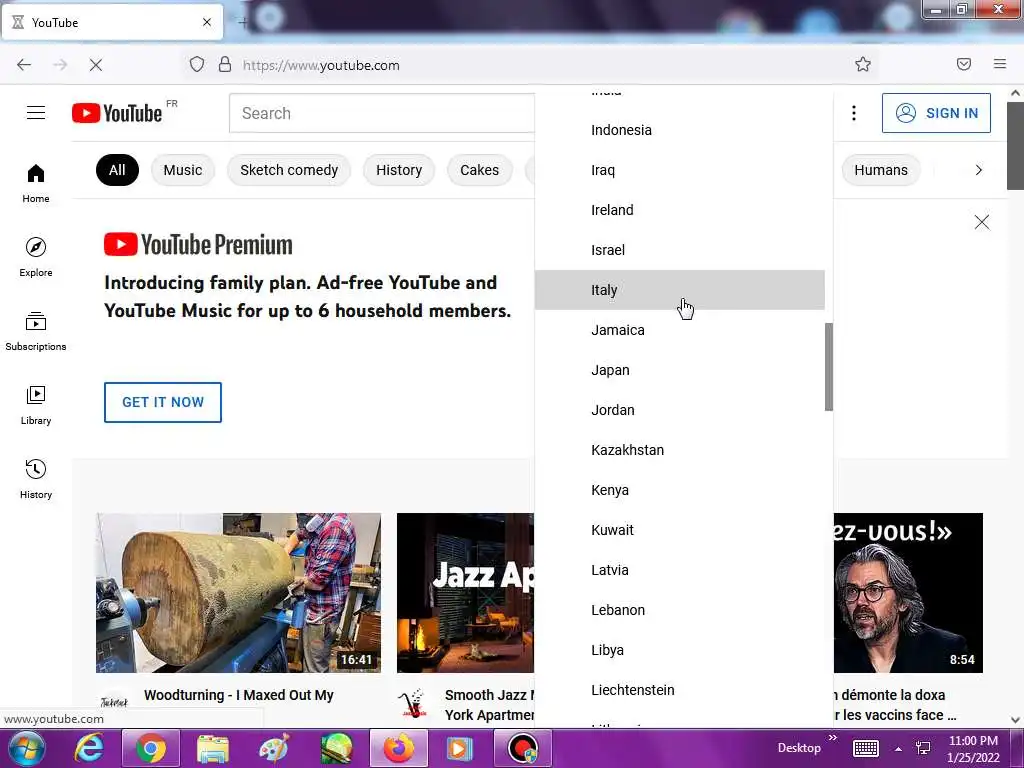Select the Humans filter chip
This screenshot has height=768, width=1024.
point(881,170)
